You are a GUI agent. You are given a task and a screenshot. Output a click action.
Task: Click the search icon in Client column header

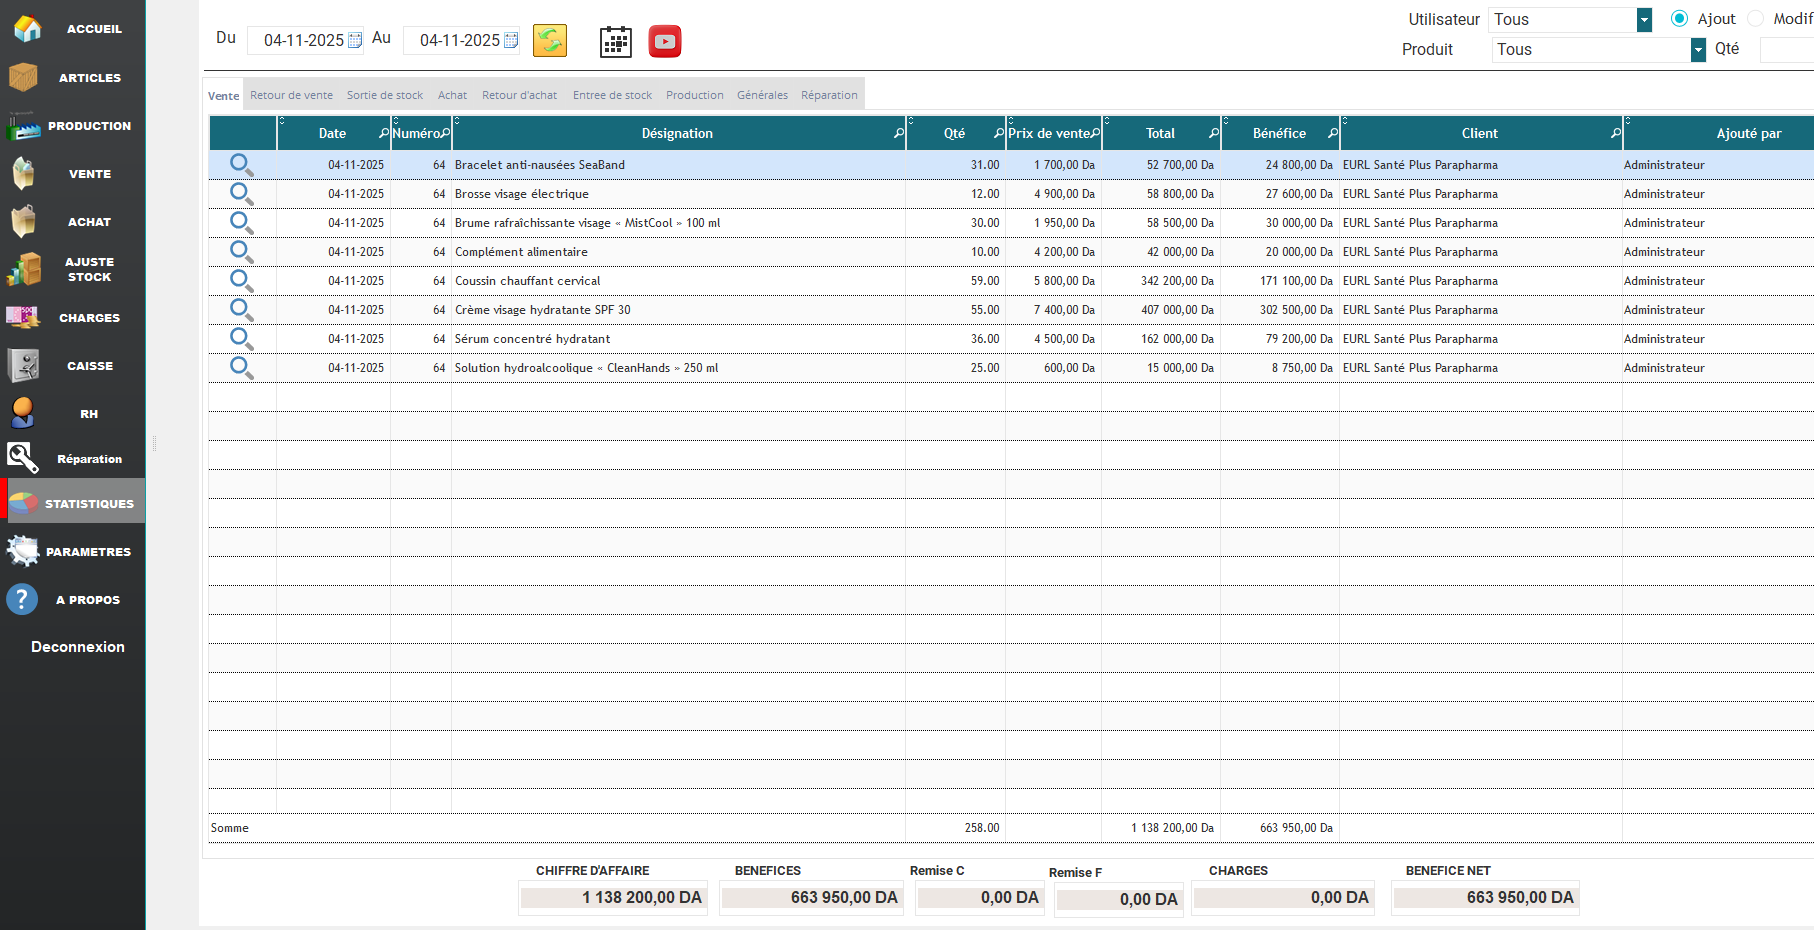[1615, 133]
